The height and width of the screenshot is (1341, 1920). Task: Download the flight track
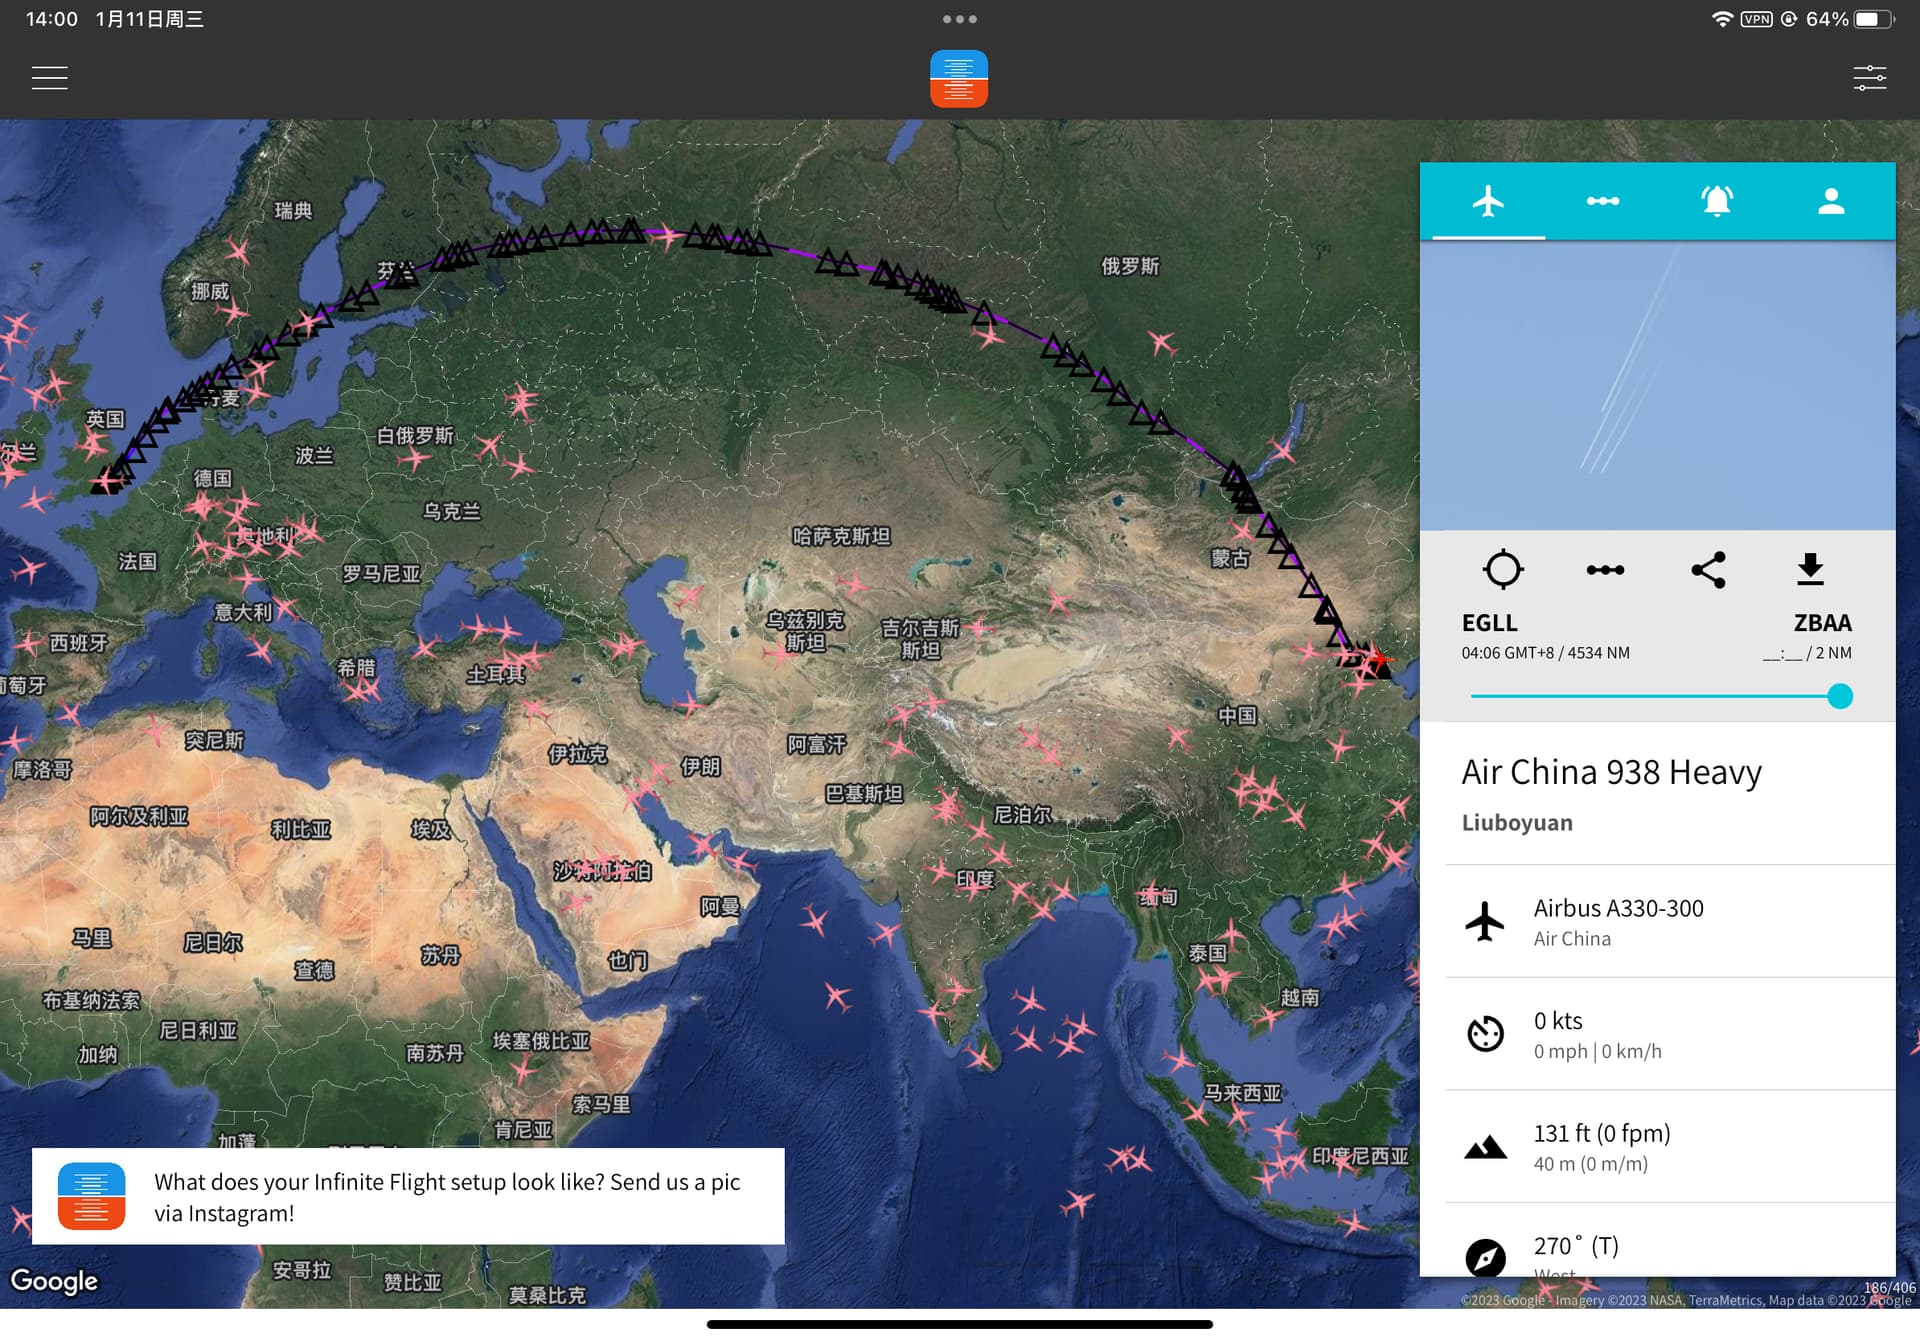pyautogui.click(x=1810, y=569)
